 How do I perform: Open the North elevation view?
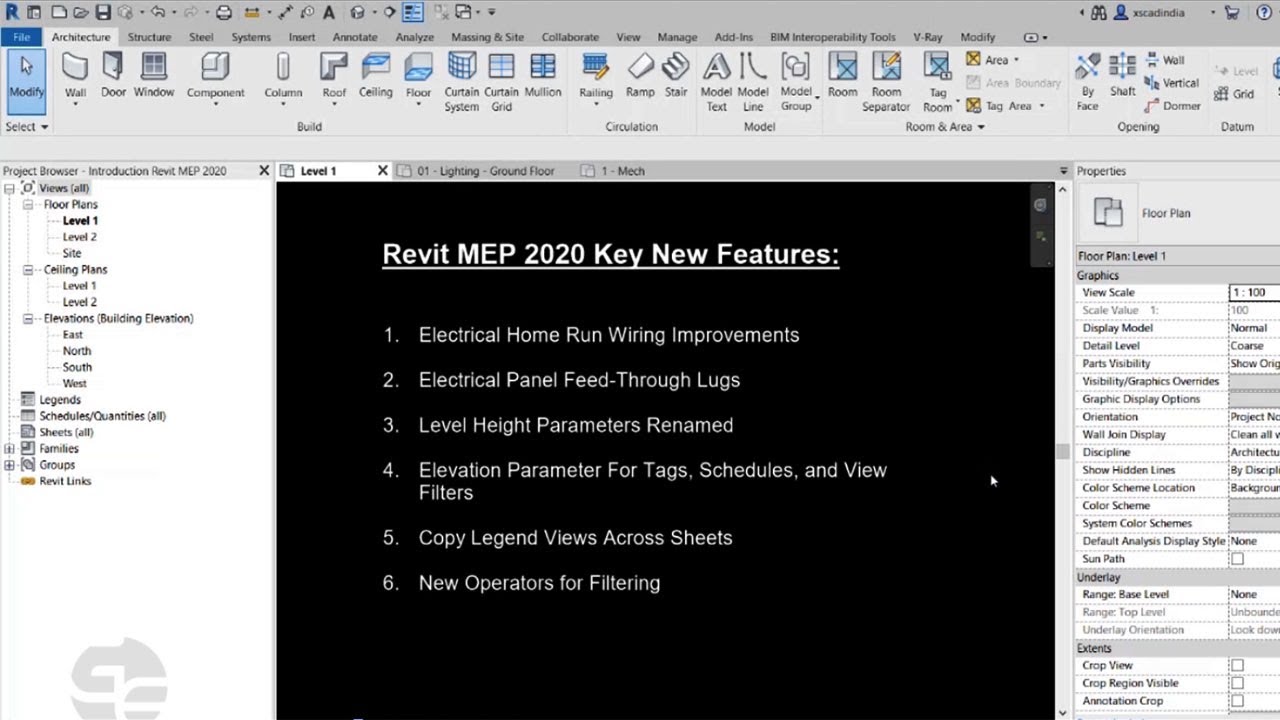point(77,351)
